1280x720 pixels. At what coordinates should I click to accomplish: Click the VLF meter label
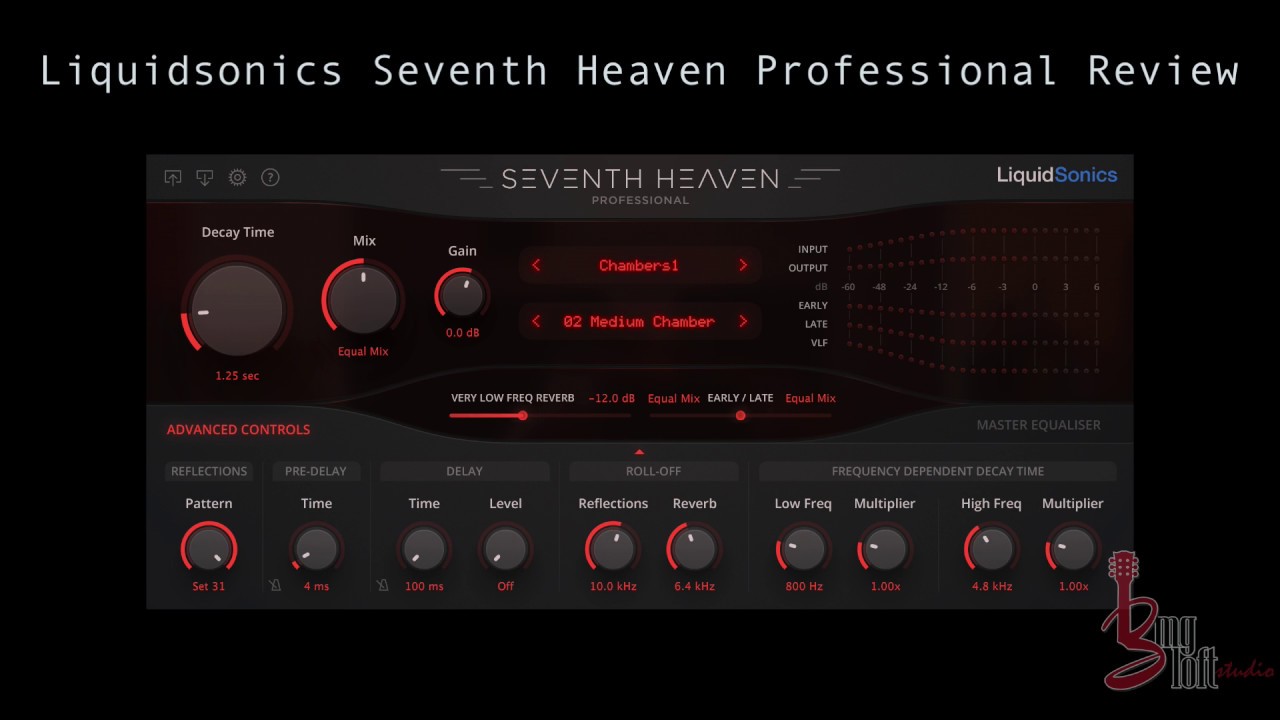point(819,343)
